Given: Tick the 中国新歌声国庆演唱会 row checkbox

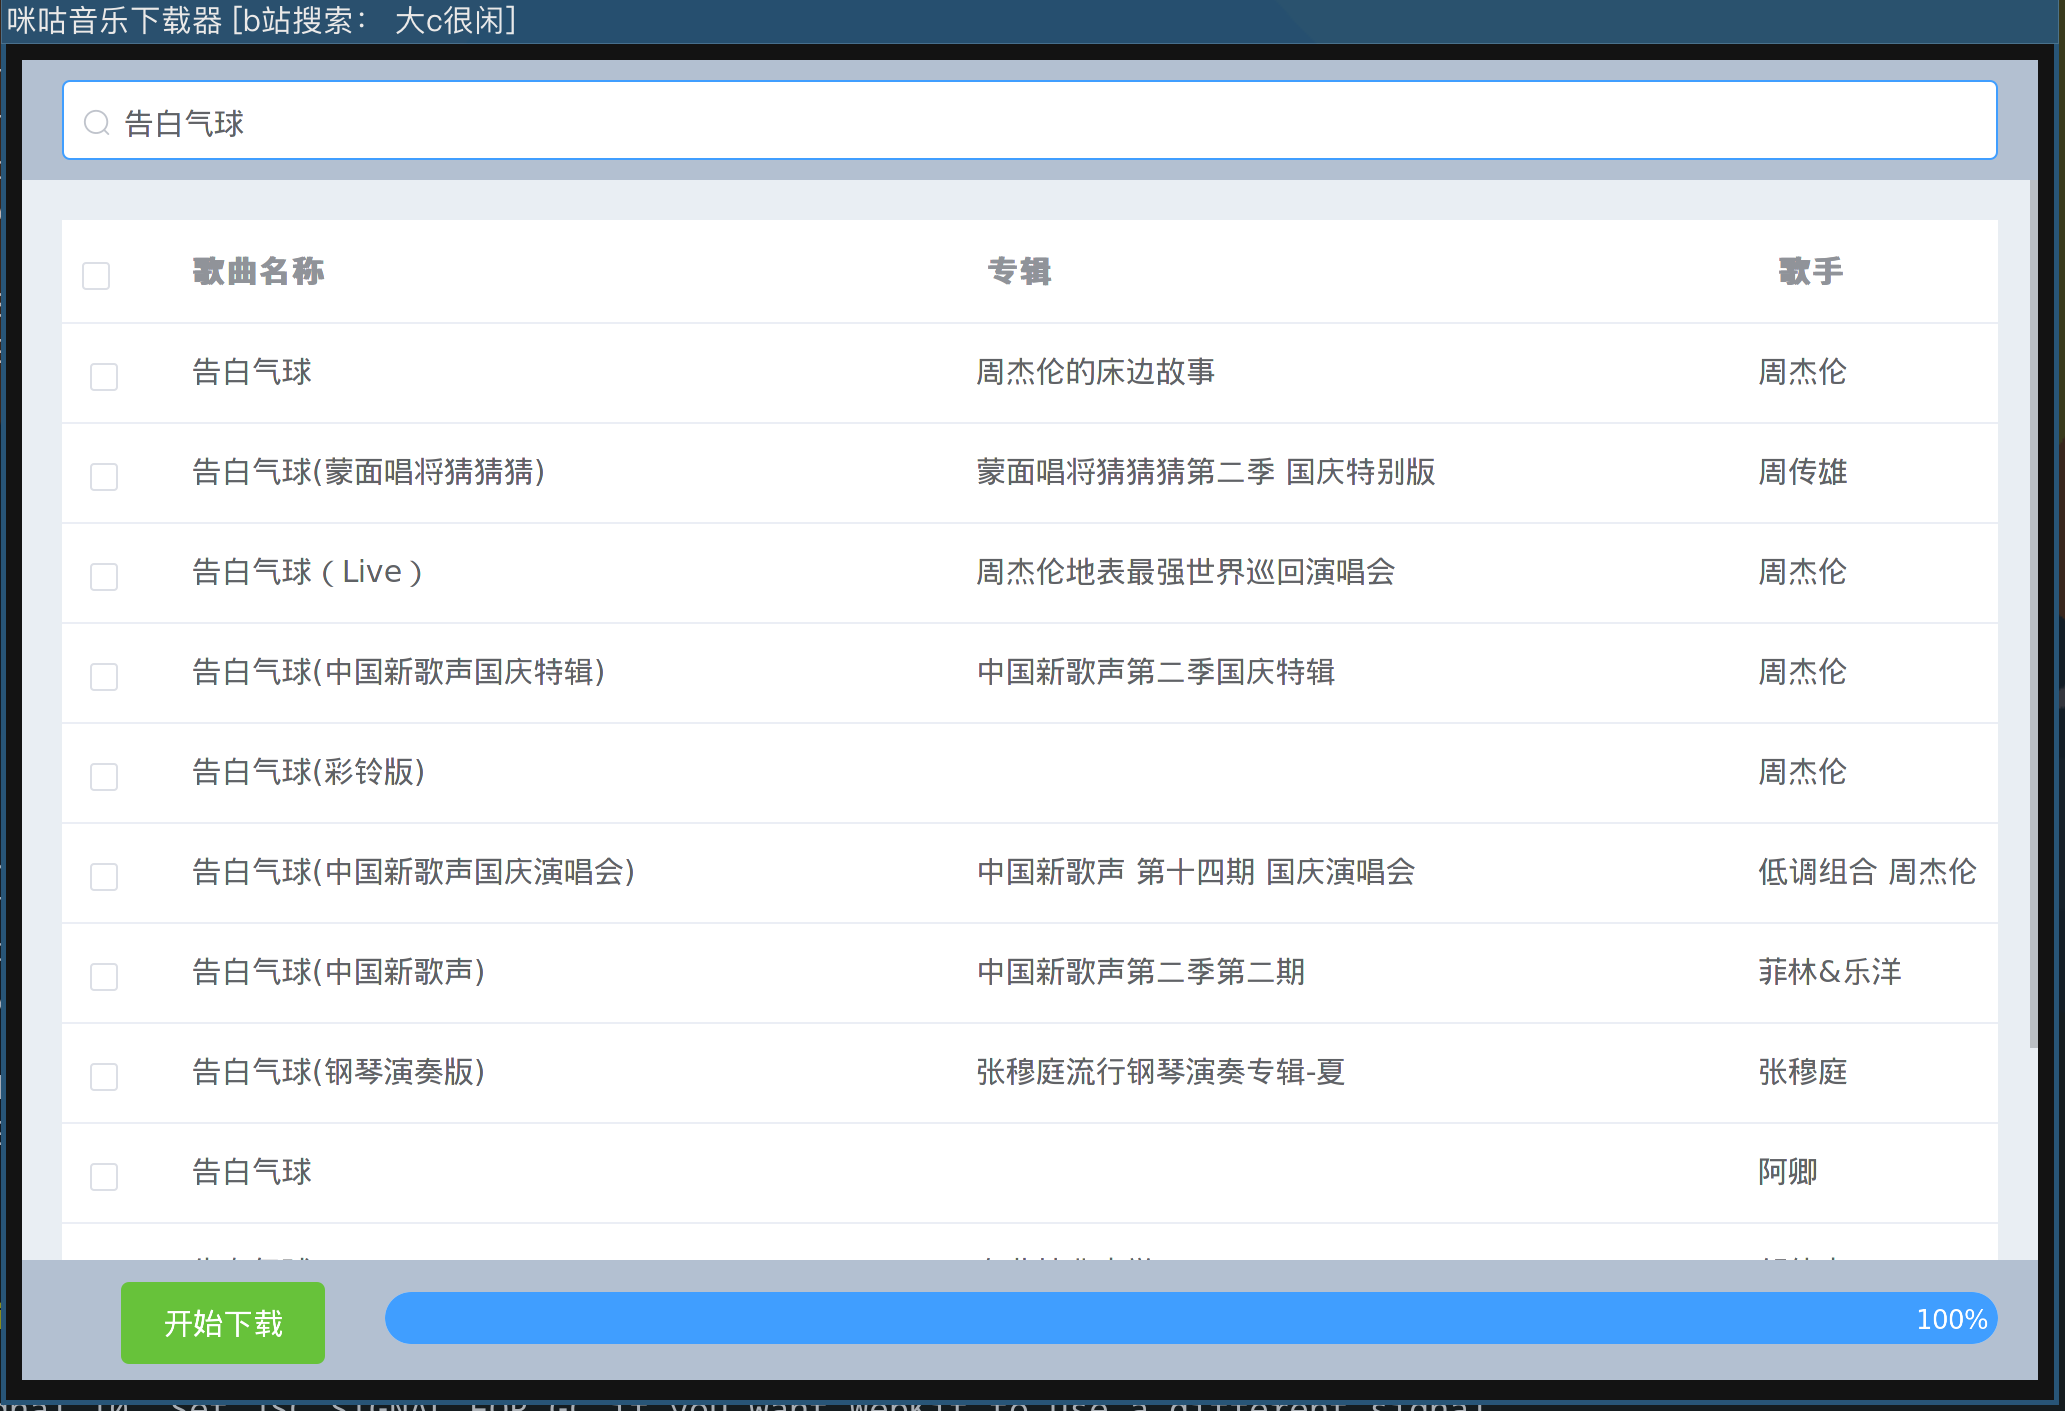Looking at the screenshot, I should (x=104, y=876).
